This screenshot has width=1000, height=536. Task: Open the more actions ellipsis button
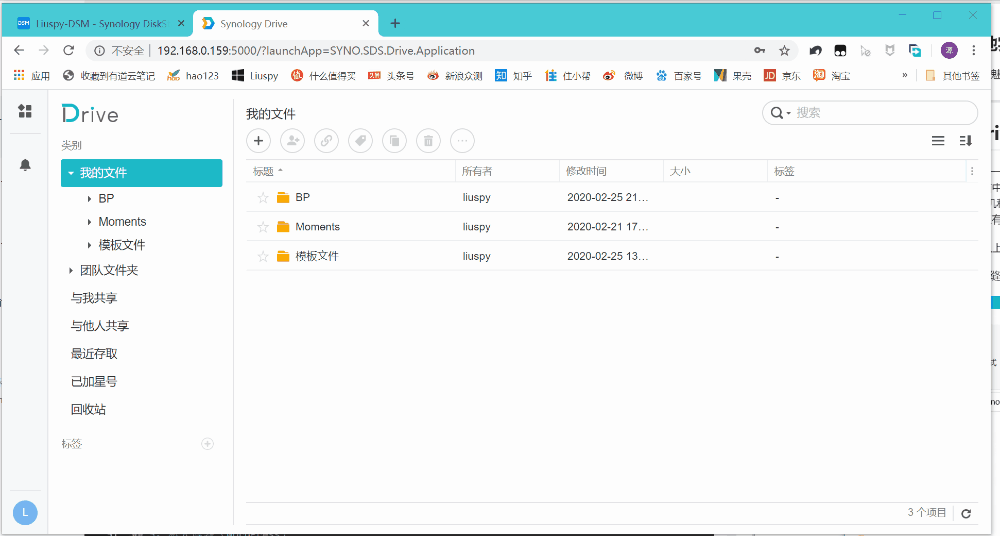(462, 141)
